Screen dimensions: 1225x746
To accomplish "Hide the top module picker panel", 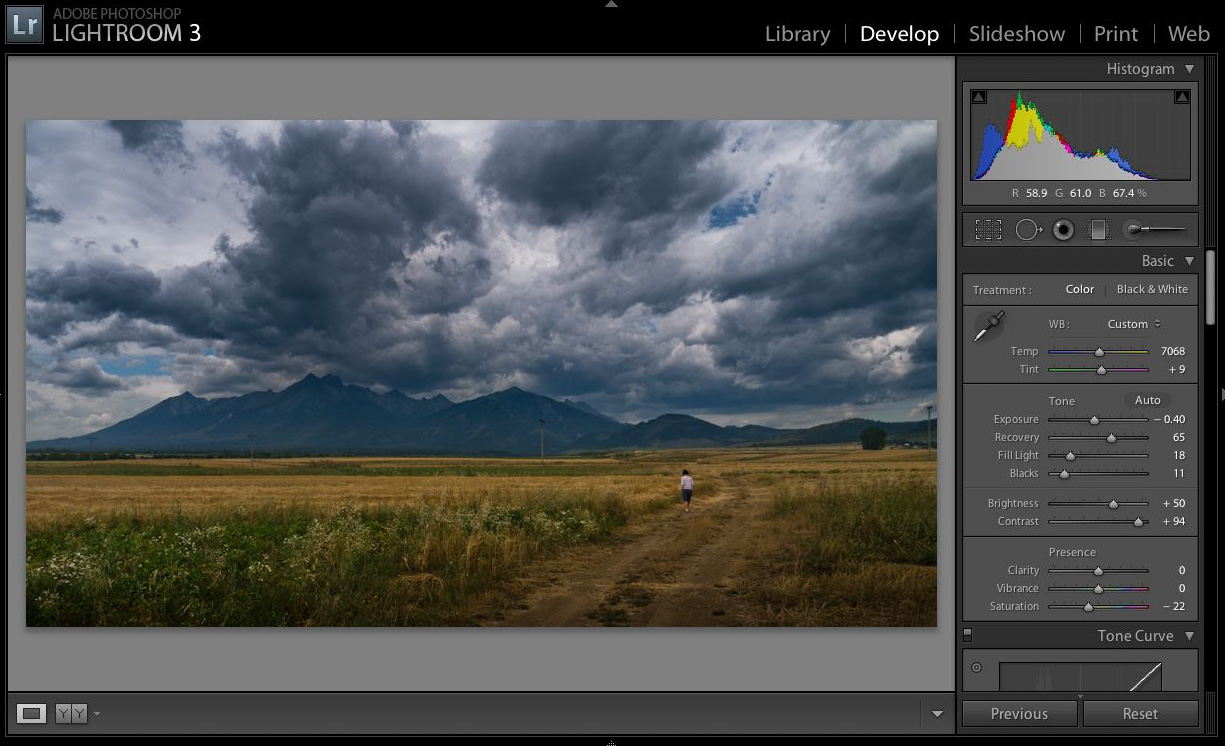I will tap(612, 4).
